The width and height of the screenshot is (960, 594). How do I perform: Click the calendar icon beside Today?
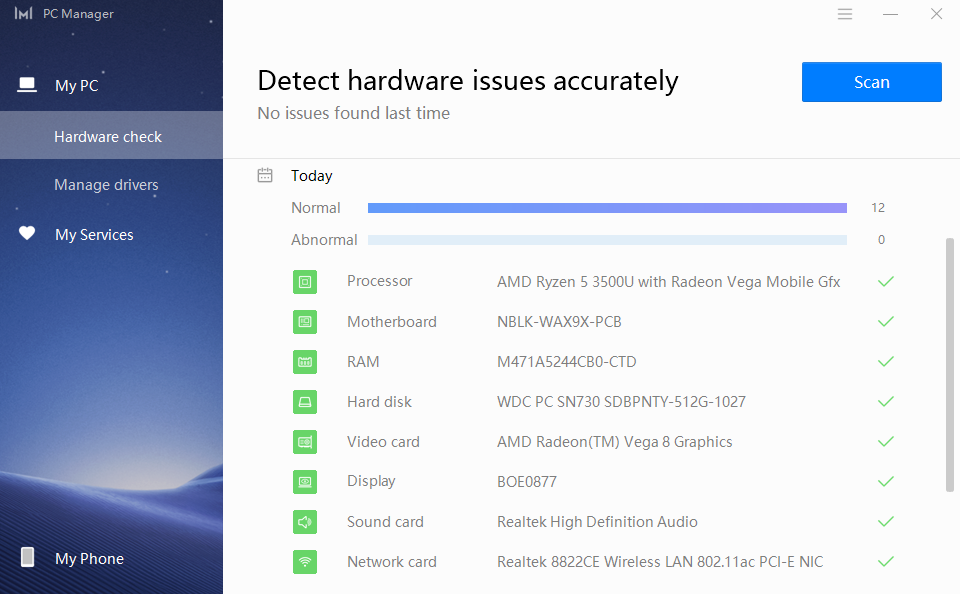click(265, 176)
